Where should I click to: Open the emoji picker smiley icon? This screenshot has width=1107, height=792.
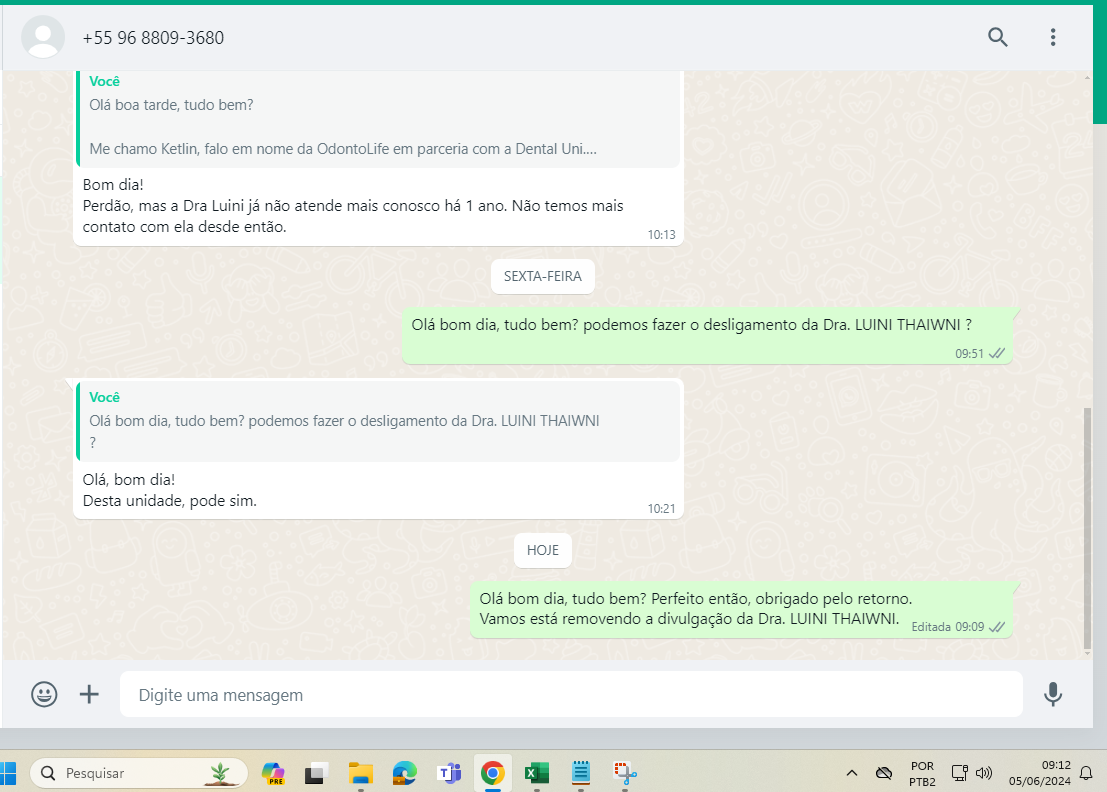click(x=44, y=695)
